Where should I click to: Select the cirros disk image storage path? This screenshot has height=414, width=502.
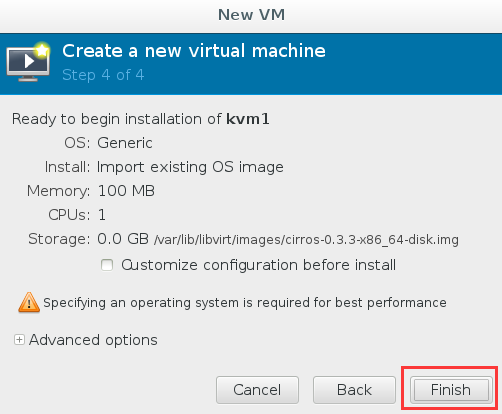(306, 239)
